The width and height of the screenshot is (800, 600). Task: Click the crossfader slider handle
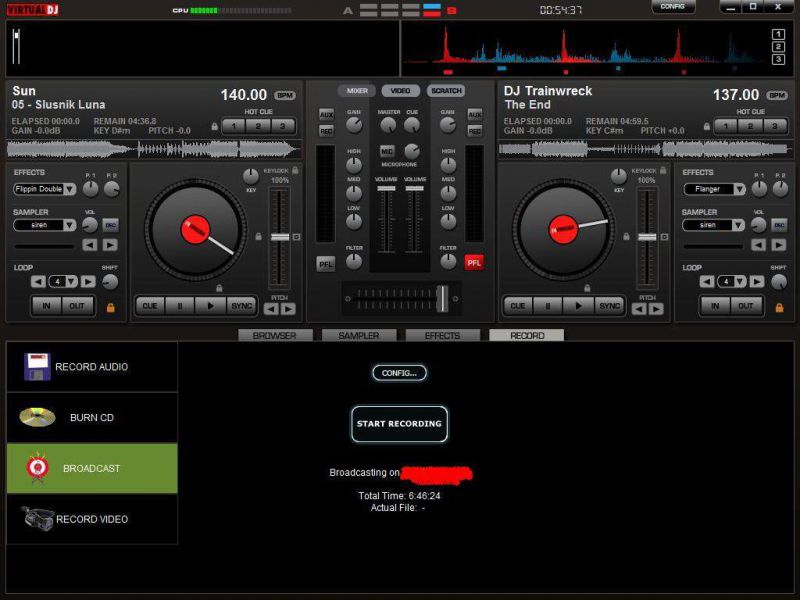point(442,298)
